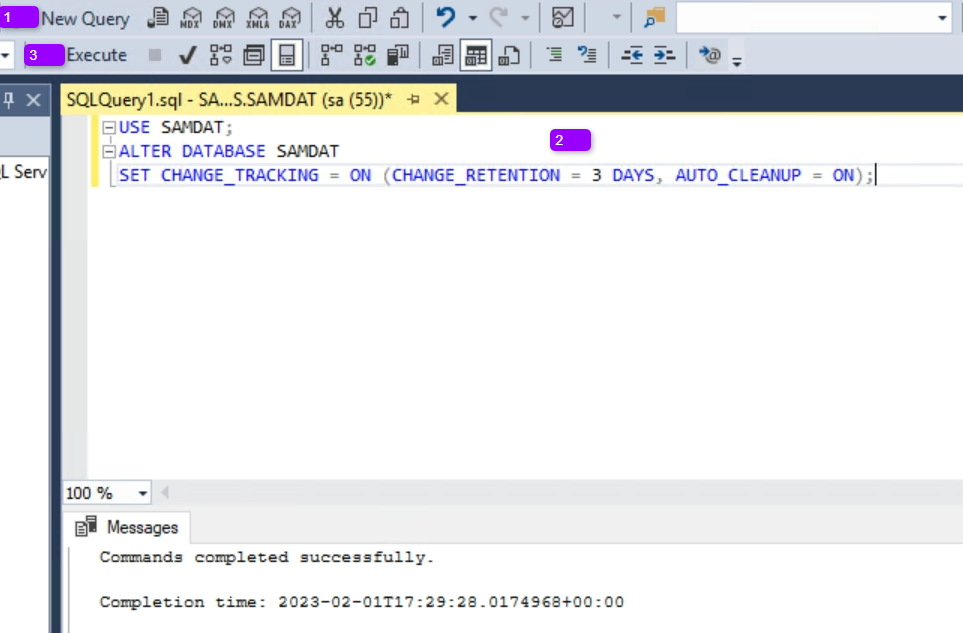The image size is (963, 633).
Task: Toggle Results to Text option
Action: (x=443, y=55)
